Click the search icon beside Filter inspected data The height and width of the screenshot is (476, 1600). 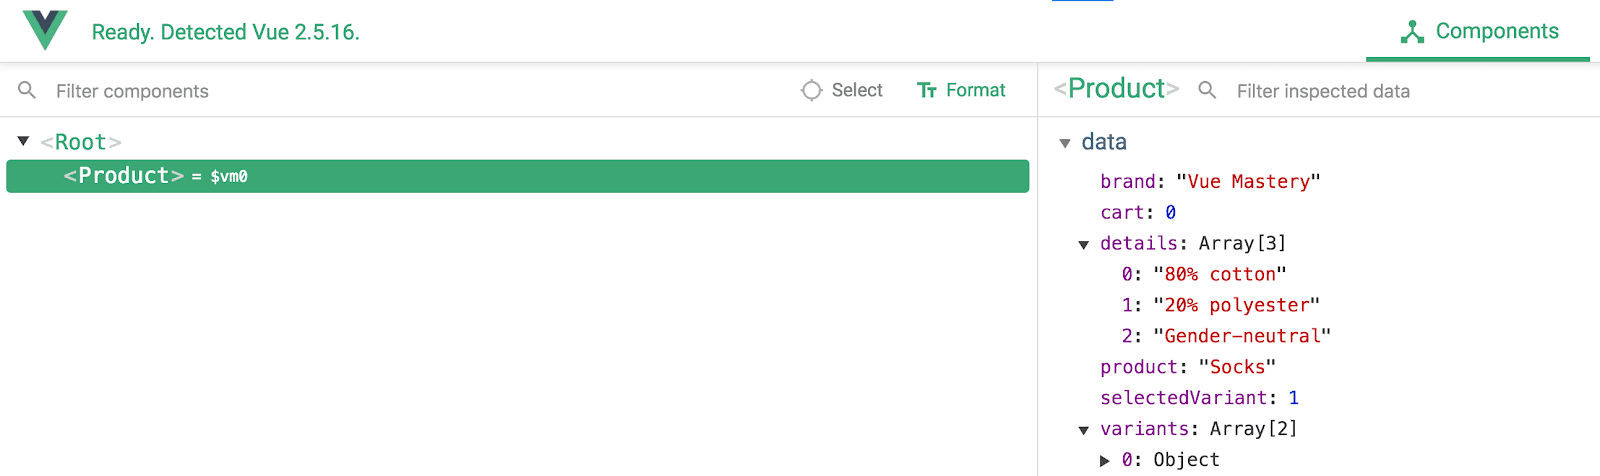click(1207, 91)
